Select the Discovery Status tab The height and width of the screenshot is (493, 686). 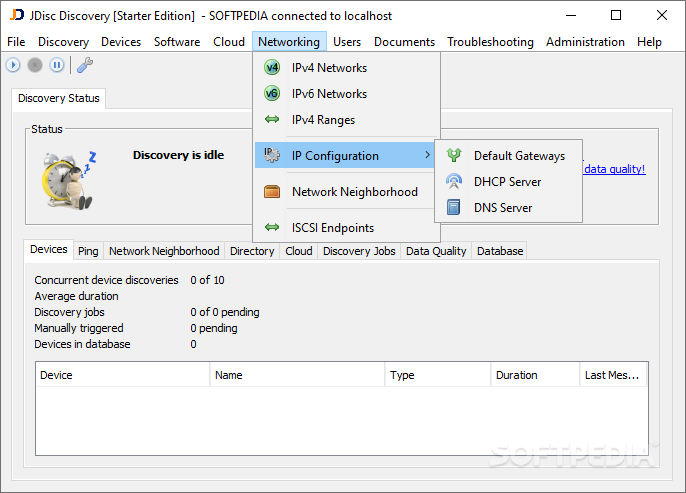[59, 98]
